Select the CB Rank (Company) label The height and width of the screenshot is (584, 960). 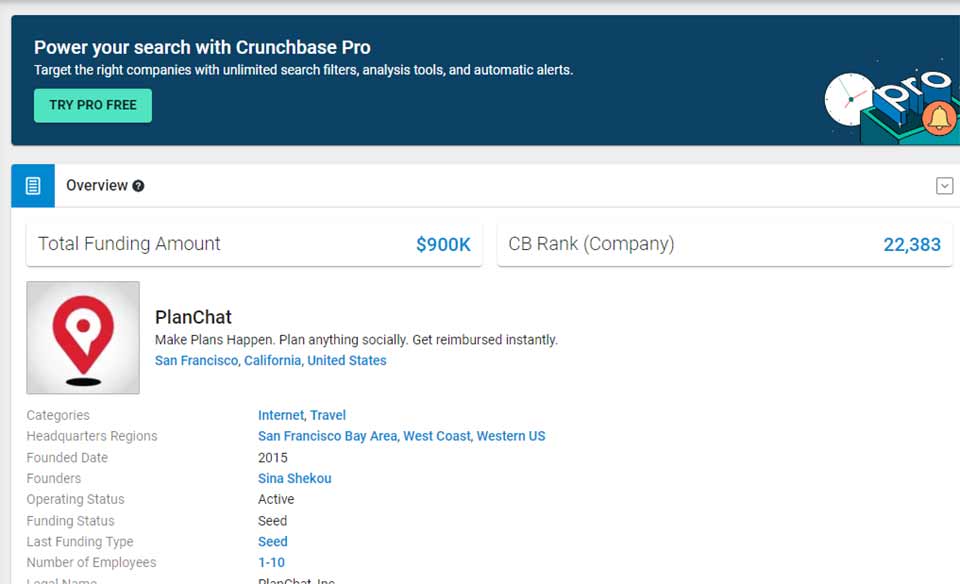(591, 244)
